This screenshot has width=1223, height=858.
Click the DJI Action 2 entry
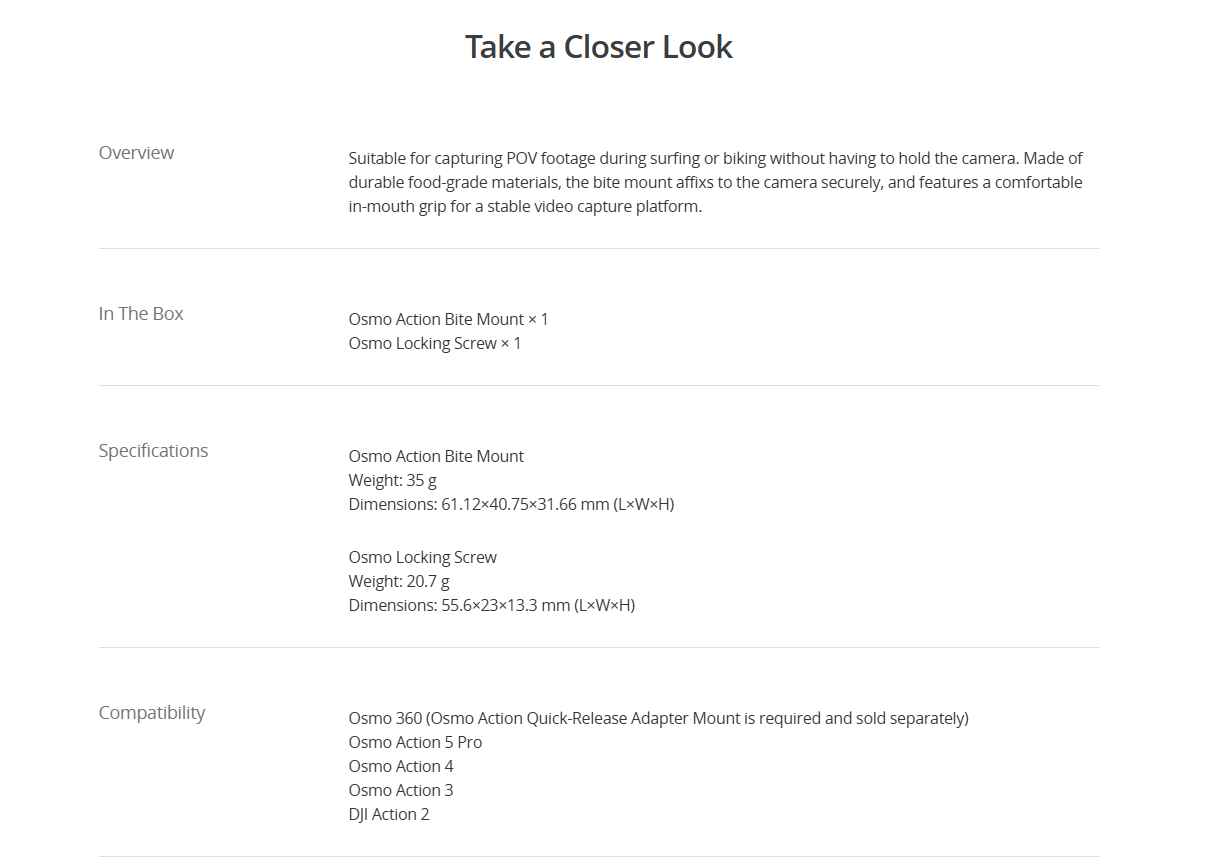pyautogui.click(x=389, y=814)
